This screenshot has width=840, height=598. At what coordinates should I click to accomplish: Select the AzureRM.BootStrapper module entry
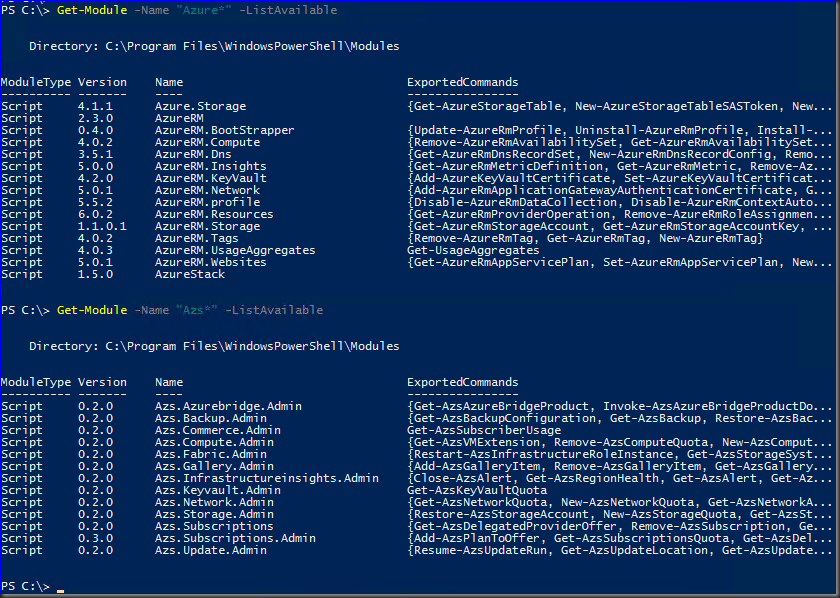(x=224, y=130)
